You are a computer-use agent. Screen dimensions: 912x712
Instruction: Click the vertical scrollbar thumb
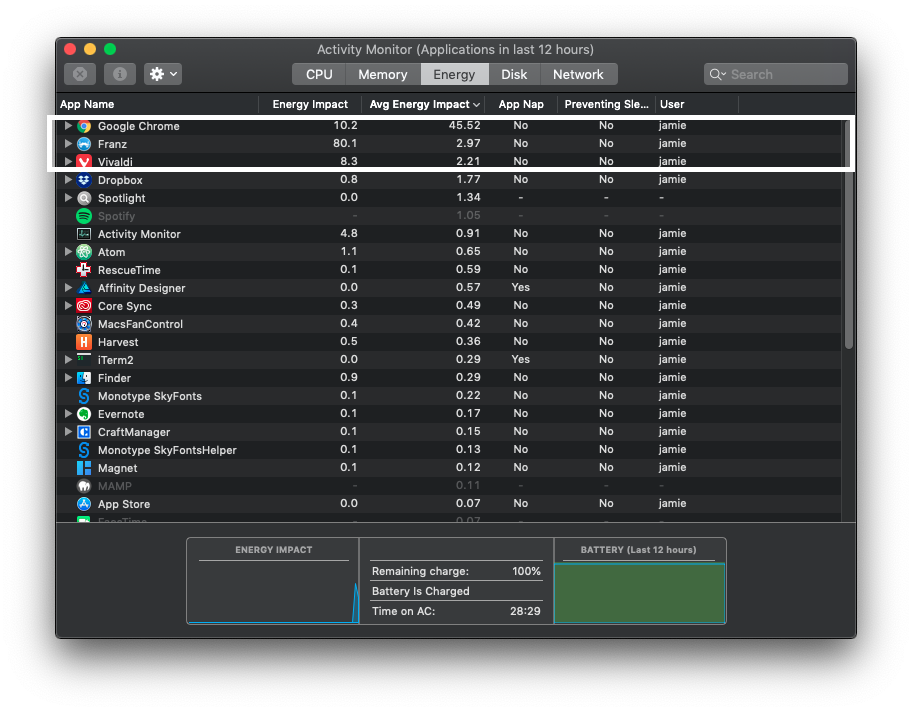click(x=849, y=233)
